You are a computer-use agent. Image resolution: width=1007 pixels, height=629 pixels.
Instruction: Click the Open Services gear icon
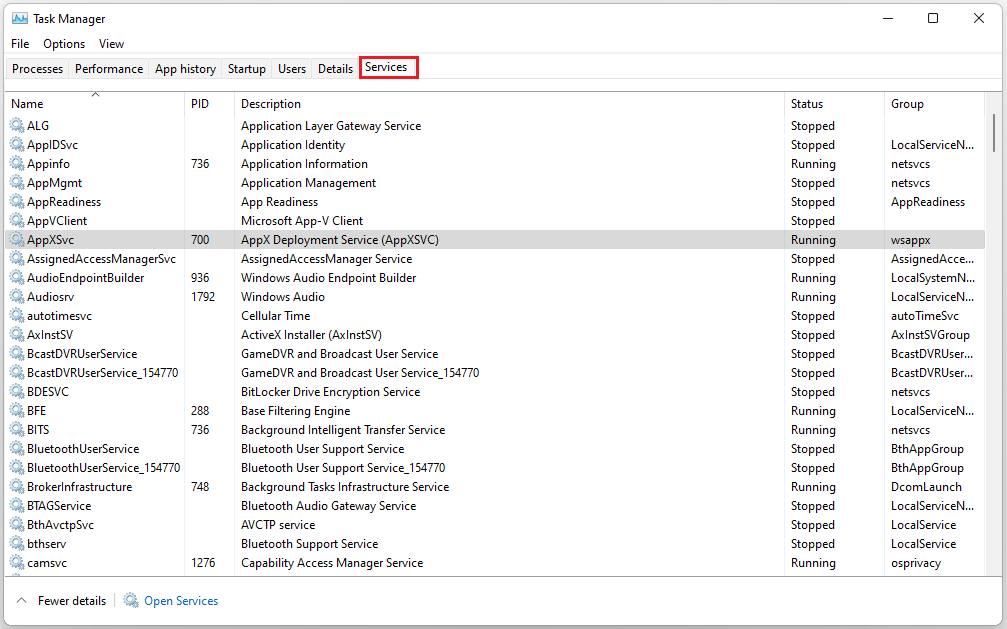[131, 601]
